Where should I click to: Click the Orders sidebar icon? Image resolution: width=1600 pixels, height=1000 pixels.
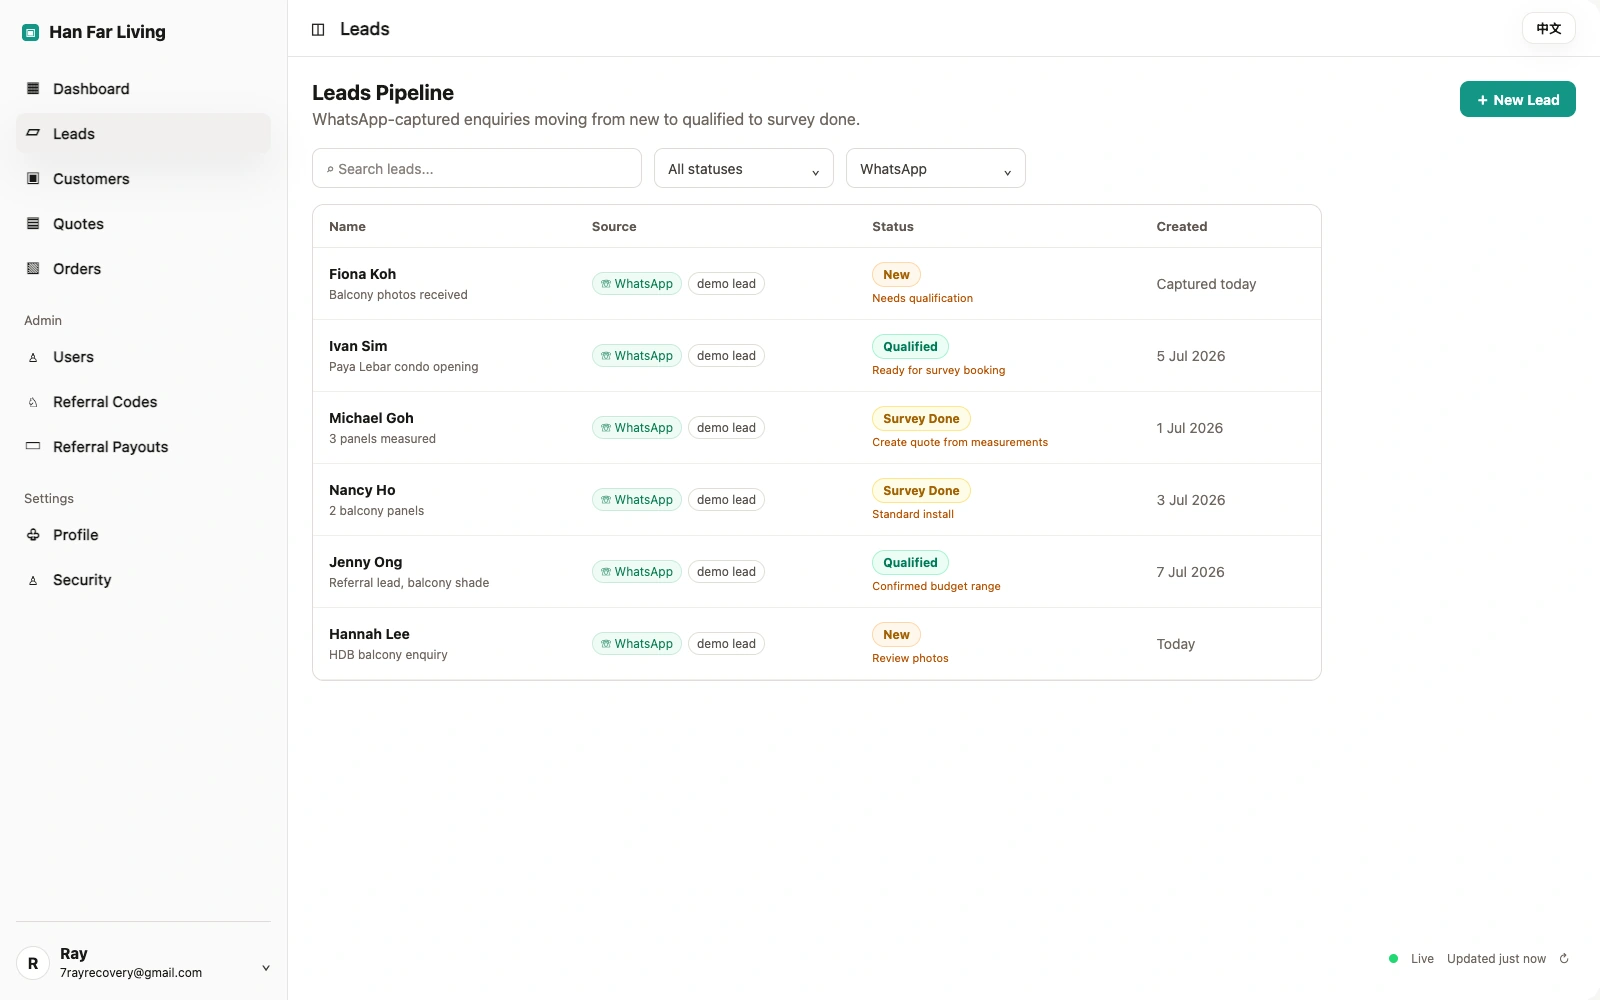pyautogui.click(x=33, y=268)
